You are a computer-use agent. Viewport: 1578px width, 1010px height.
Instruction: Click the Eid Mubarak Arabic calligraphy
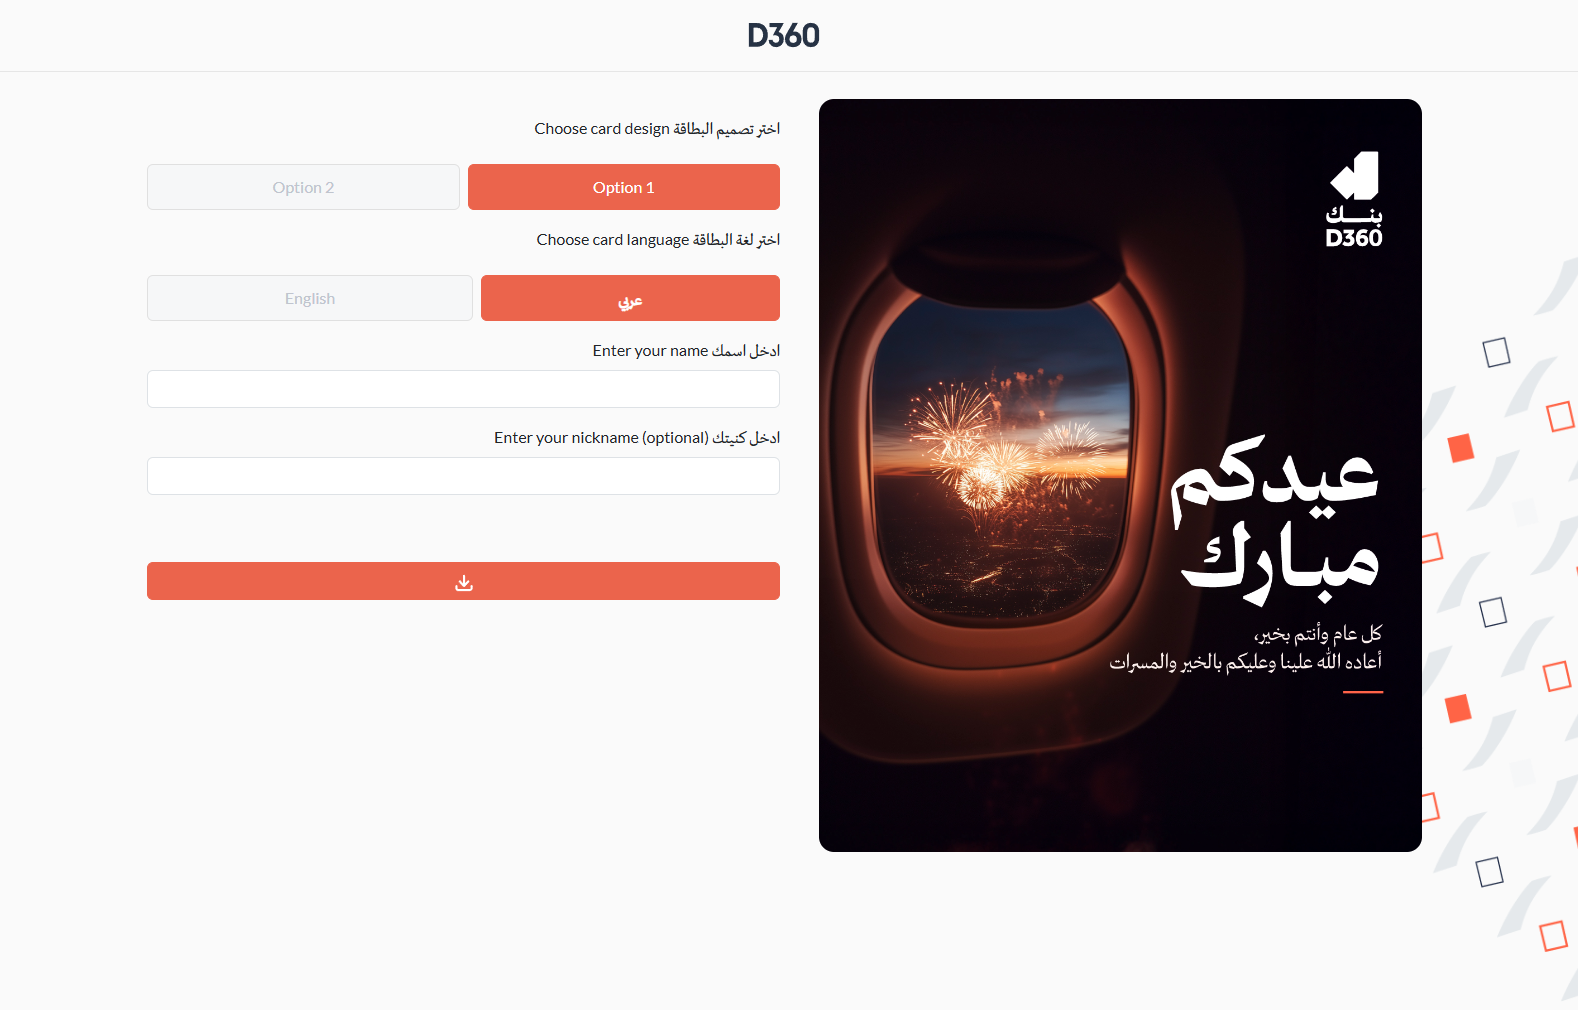tap(1276, 520)
